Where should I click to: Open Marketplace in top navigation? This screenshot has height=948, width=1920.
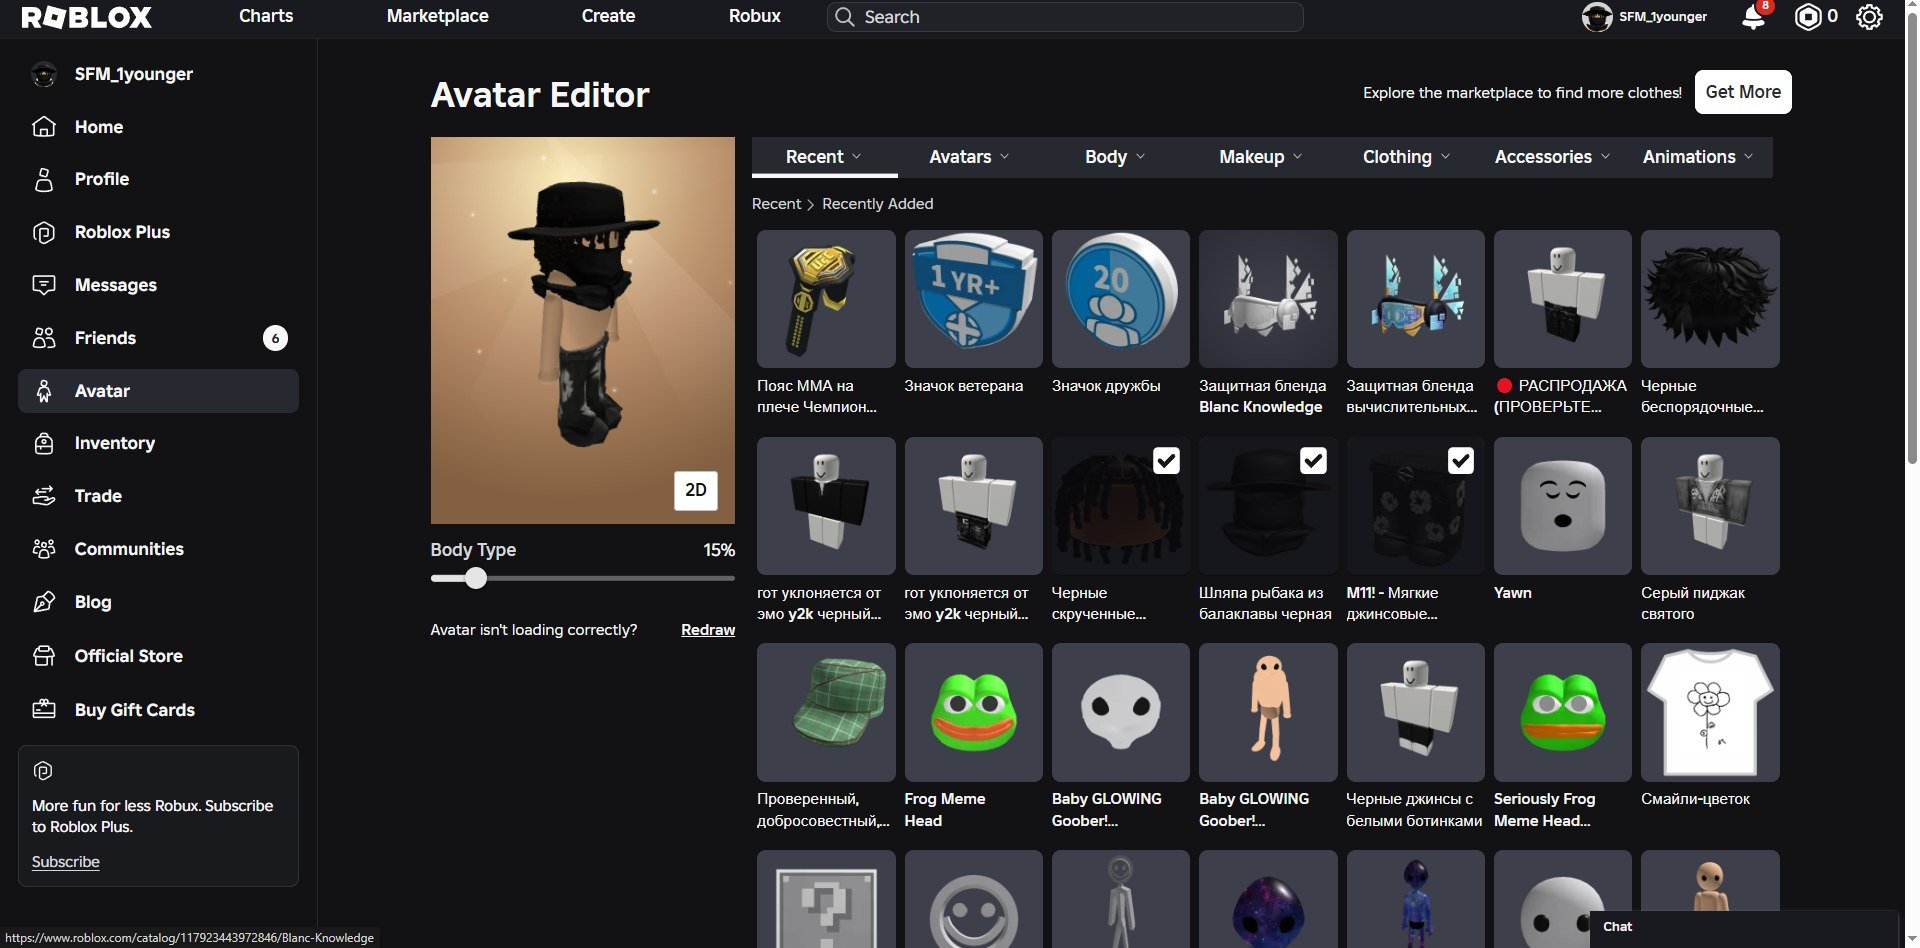pos(437,16)
